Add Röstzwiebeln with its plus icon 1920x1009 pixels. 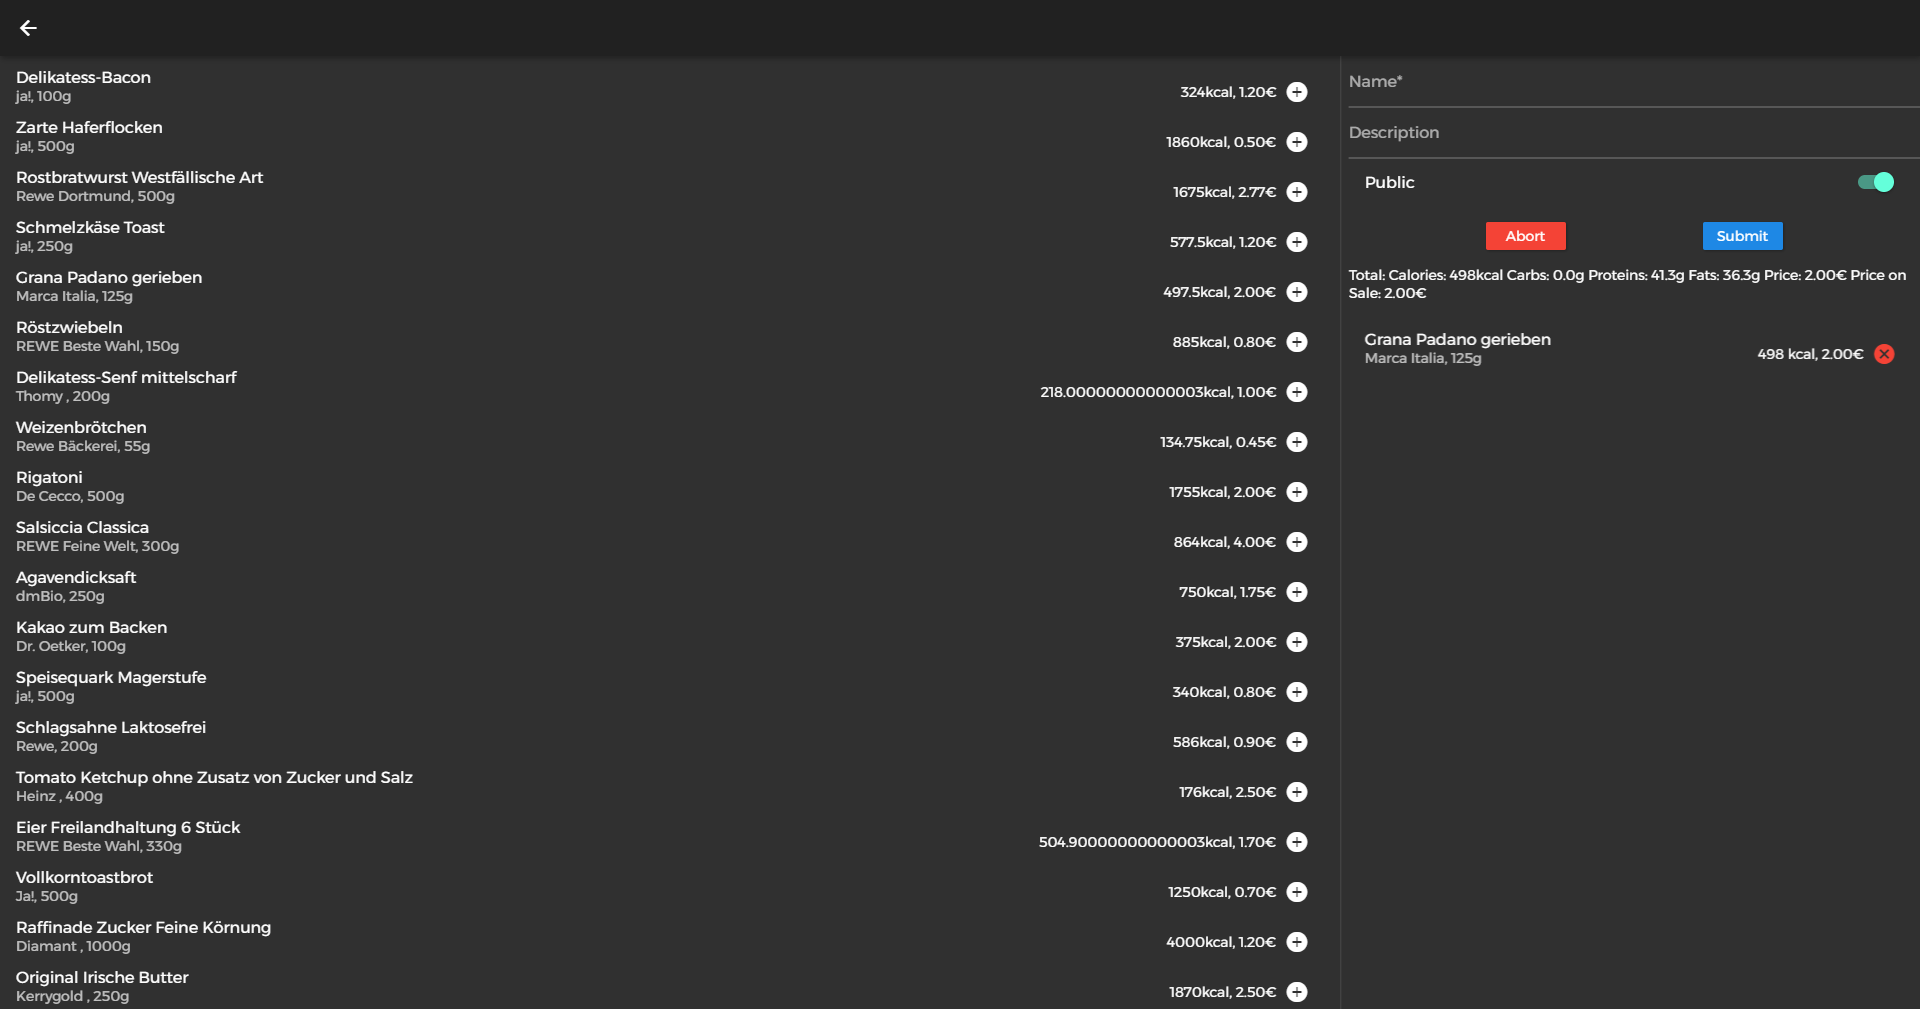coord(1297,342)
